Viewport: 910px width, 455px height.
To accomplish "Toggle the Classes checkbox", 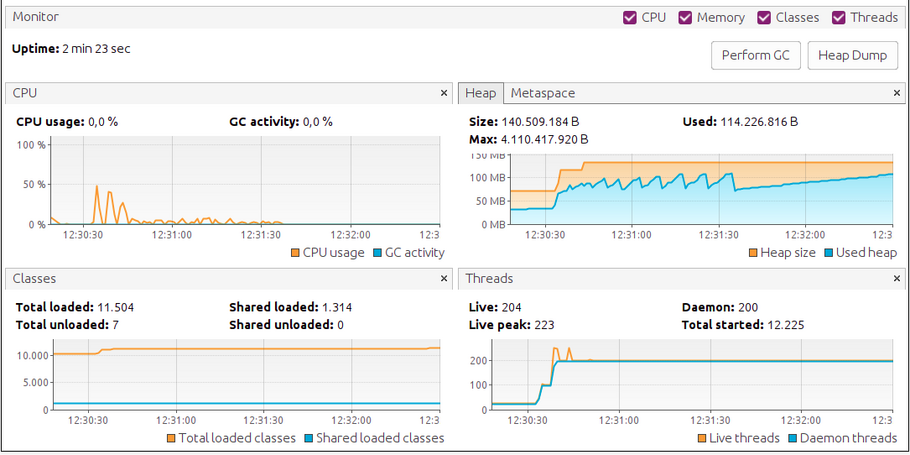I will (764, 17).
